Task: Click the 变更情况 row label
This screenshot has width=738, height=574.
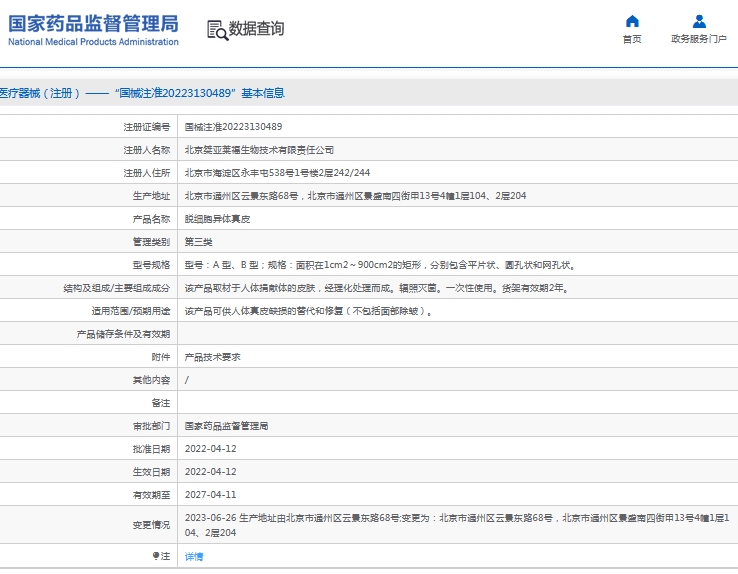Action: tap(151, 525)
